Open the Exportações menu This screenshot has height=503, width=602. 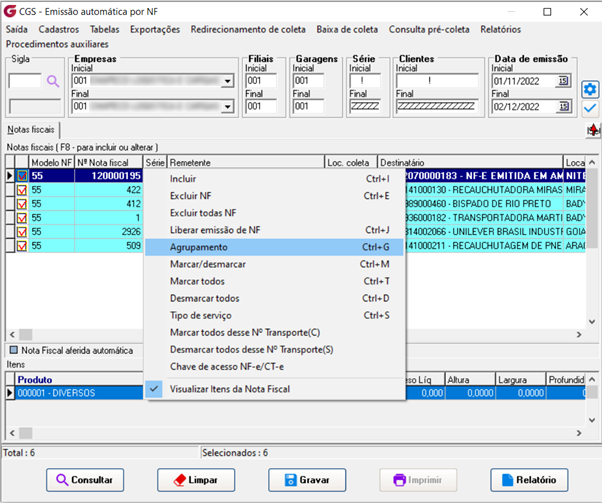coord(155,30)
